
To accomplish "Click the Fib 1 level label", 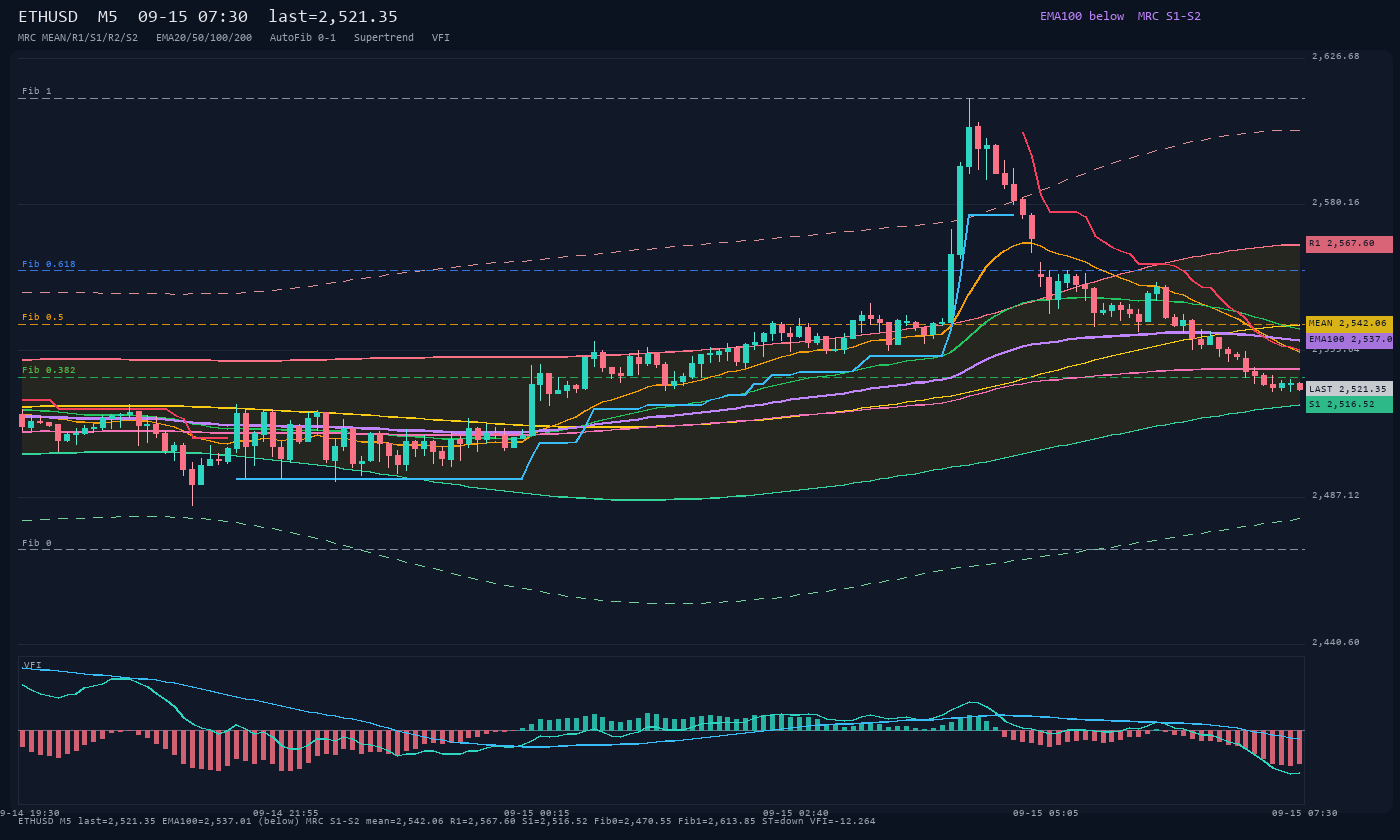I will (x=36, y=91).
